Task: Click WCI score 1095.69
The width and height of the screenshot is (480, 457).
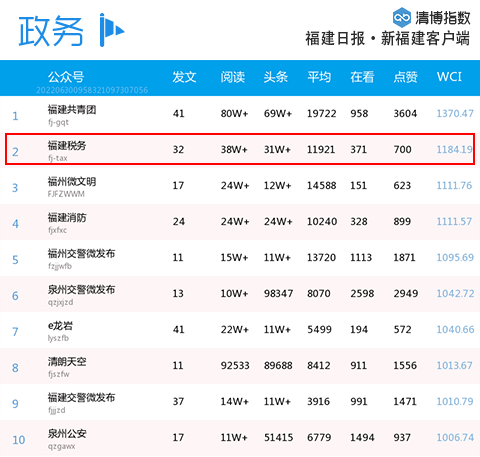Action: (x=455, y=257)
